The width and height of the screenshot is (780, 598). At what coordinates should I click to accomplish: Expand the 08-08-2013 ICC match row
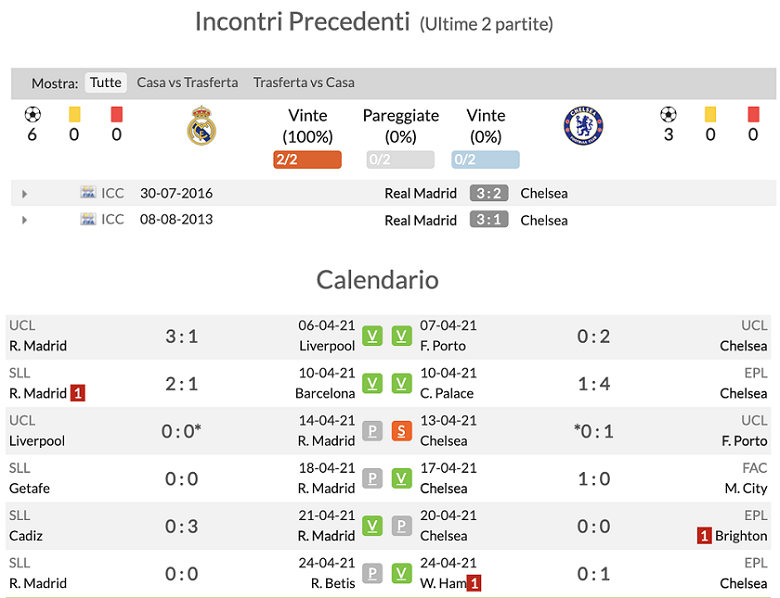pos(25,220)
